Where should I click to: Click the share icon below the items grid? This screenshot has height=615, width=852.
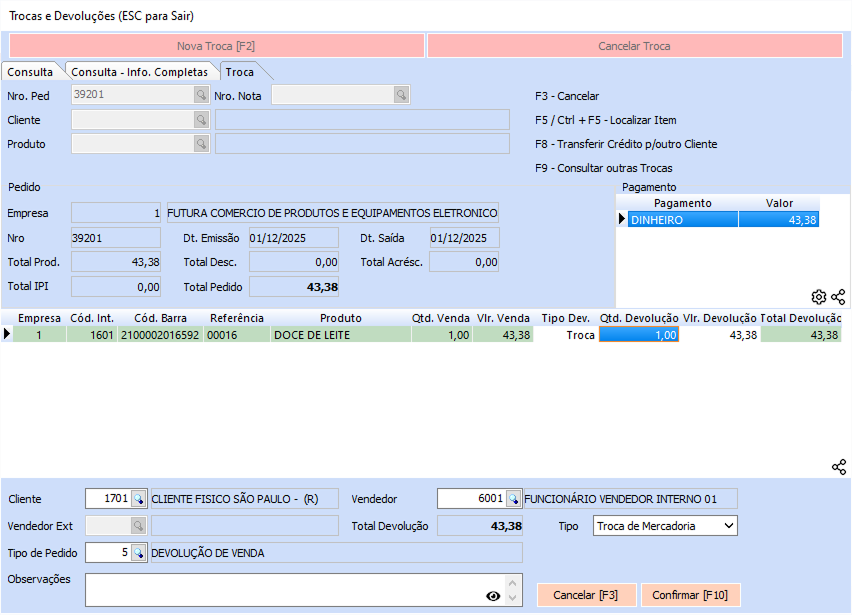coord(838,467)
